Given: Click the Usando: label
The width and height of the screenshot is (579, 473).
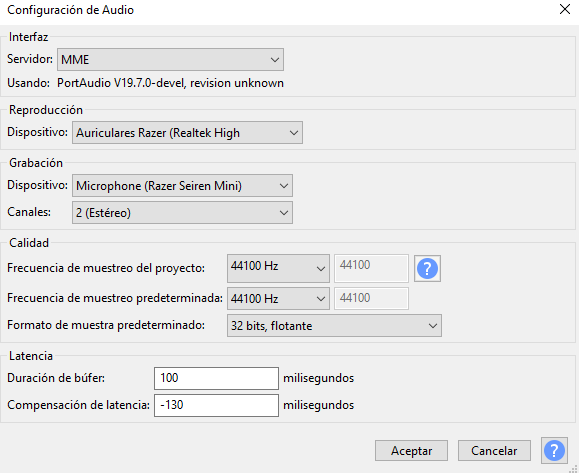Looking at the screenshot, I should pyautogui.click(x=28, y=83).
